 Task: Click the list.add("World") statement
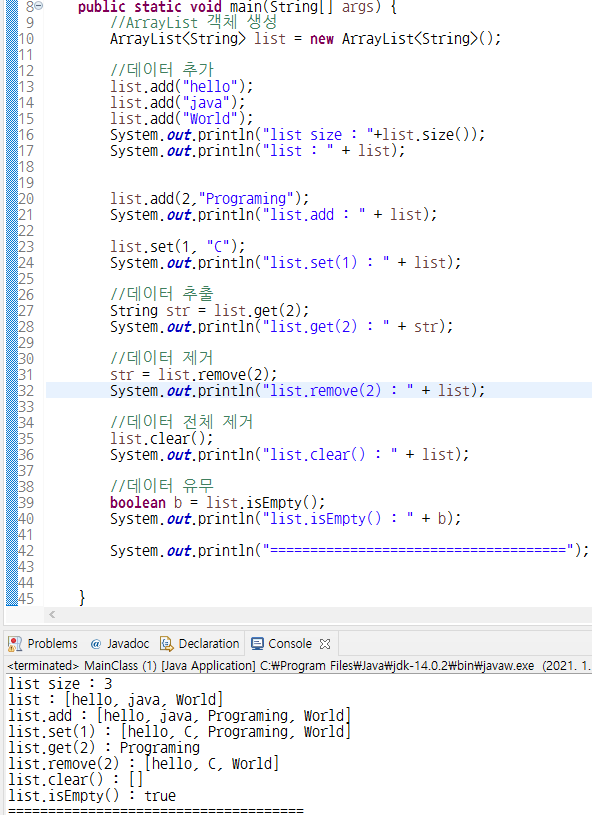181,119
